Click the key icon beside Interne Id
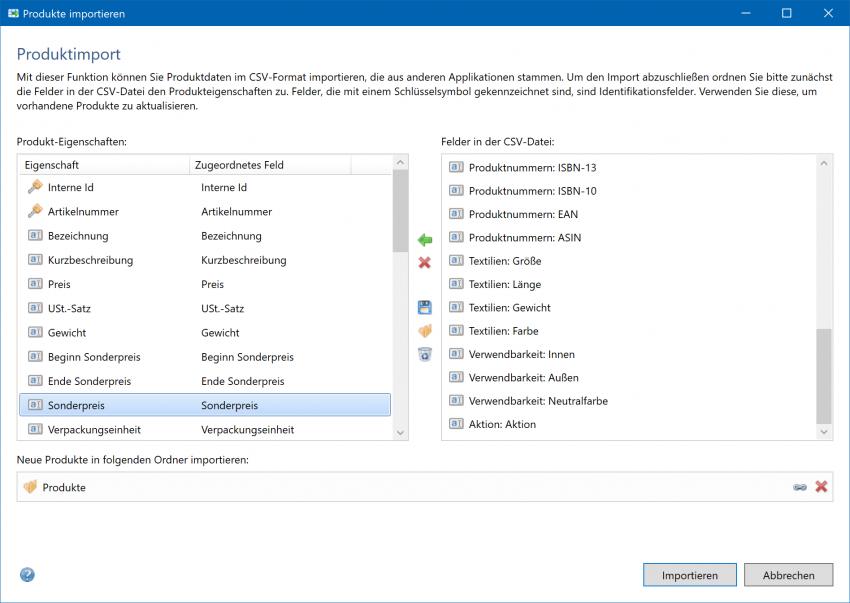 pyautogui.click(x=35, y=187)
